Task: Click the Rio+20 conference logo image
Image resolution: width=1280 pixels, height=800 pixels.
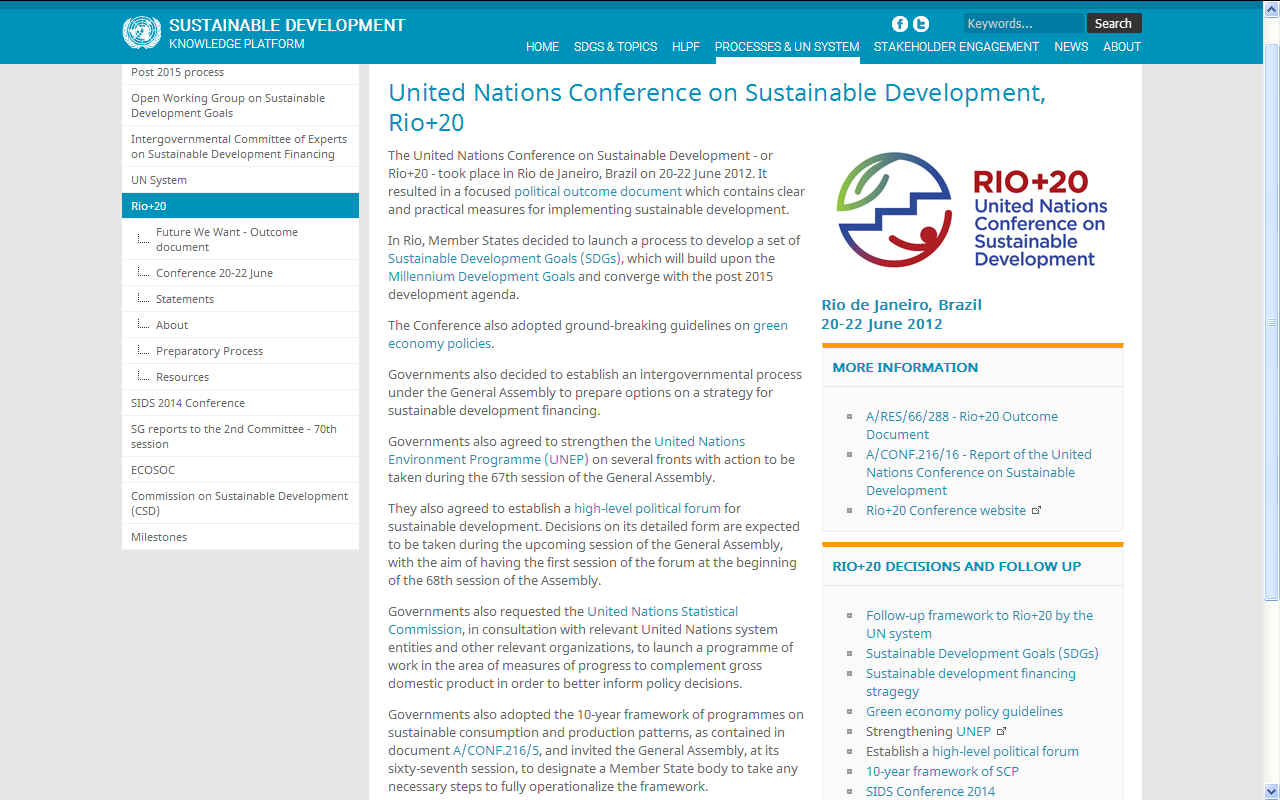Action: click(972, 210)
